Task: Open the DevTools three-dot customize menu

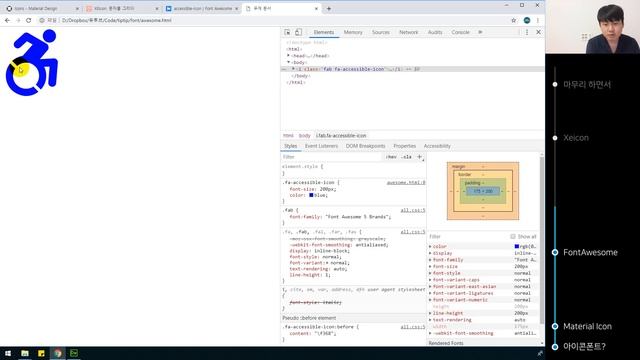Action: point(527,32)
